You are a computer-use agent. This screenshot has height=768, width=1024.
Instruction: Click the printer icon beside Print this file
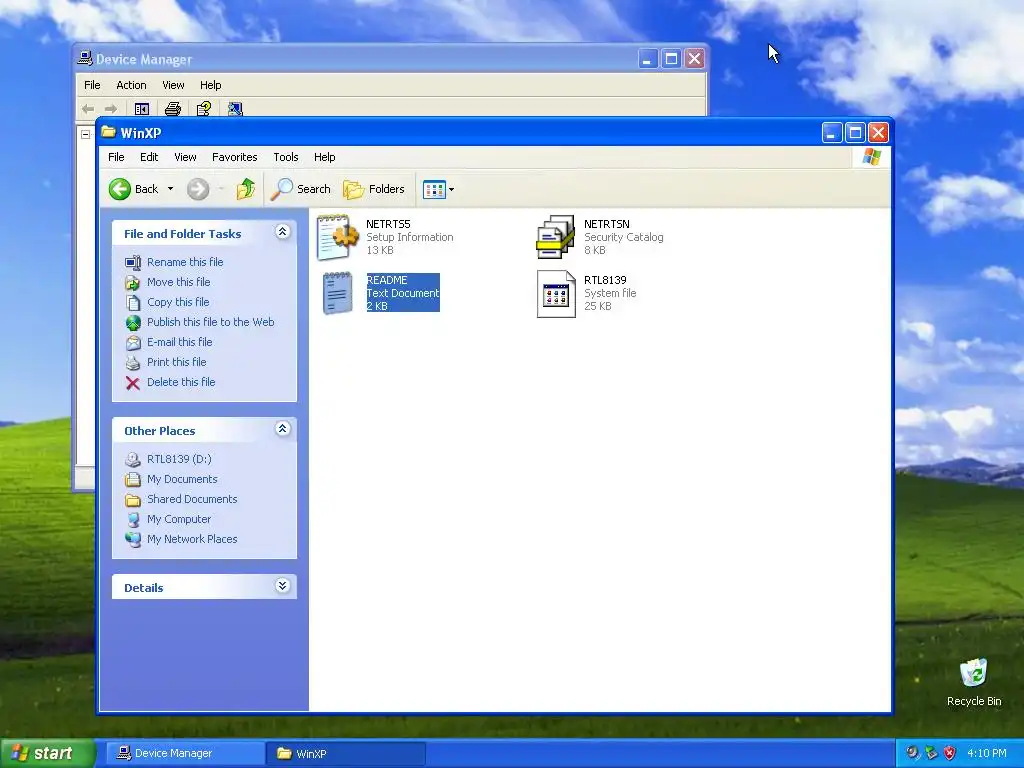click(x=133, y=362)
